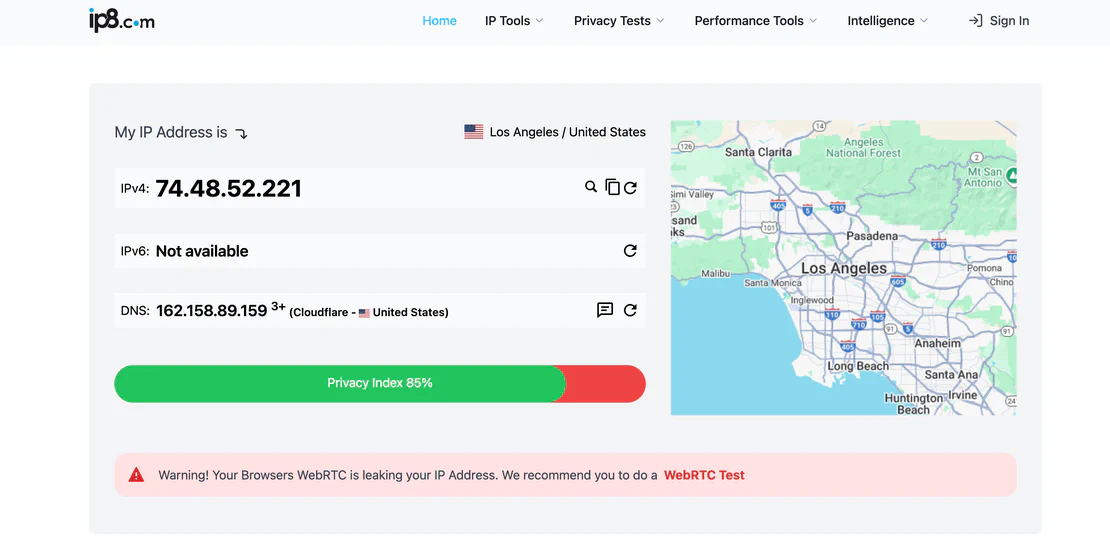The width and height of the screenshot is (1110, 539).
Task: Click the Los Angeles map
Action: coord(843,267)
